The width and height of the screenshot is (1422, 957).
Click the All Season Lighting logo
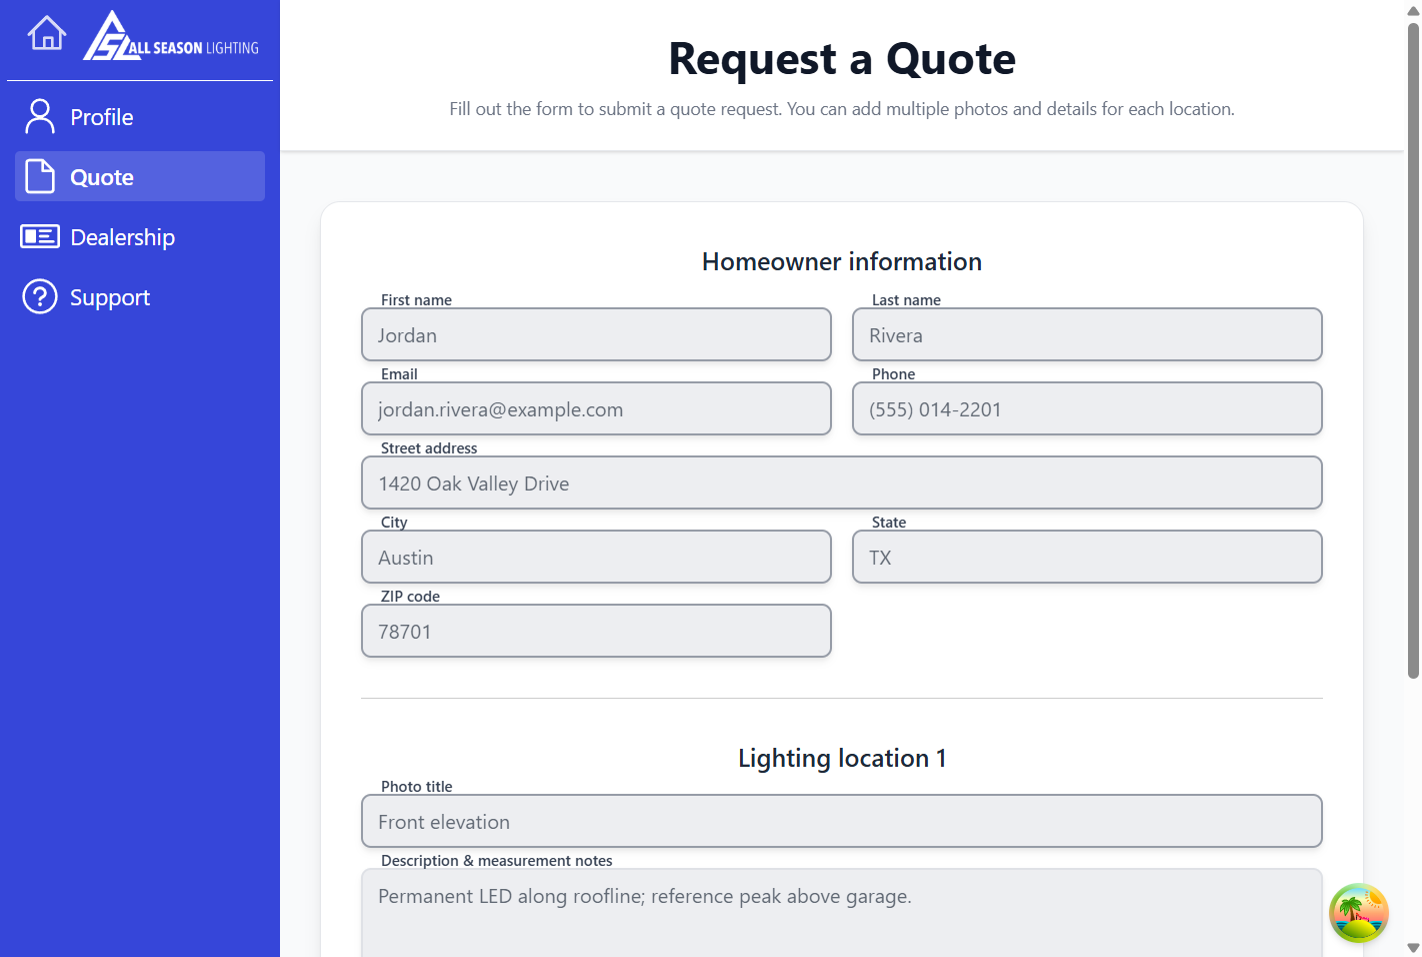pos(171,36)
